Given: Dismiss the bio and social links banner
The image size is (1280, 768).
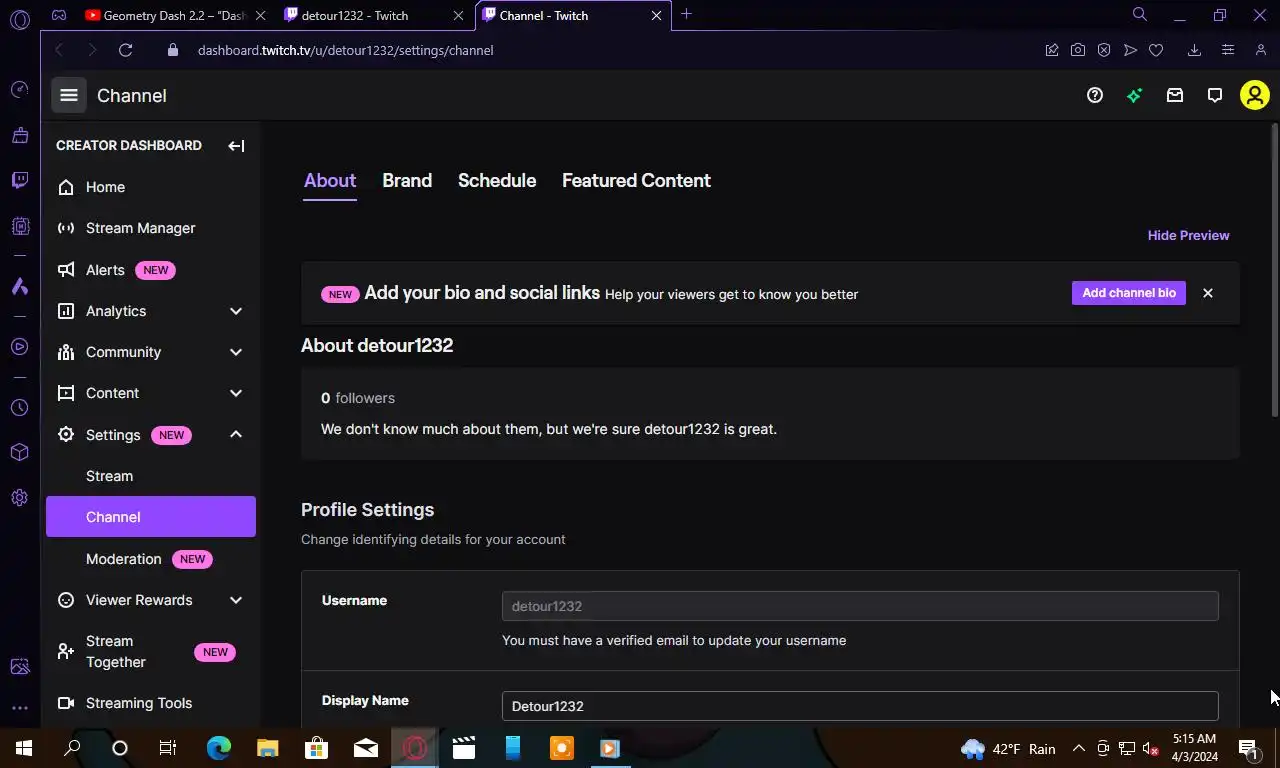Looking at the screenshot, I should 1208,293.
